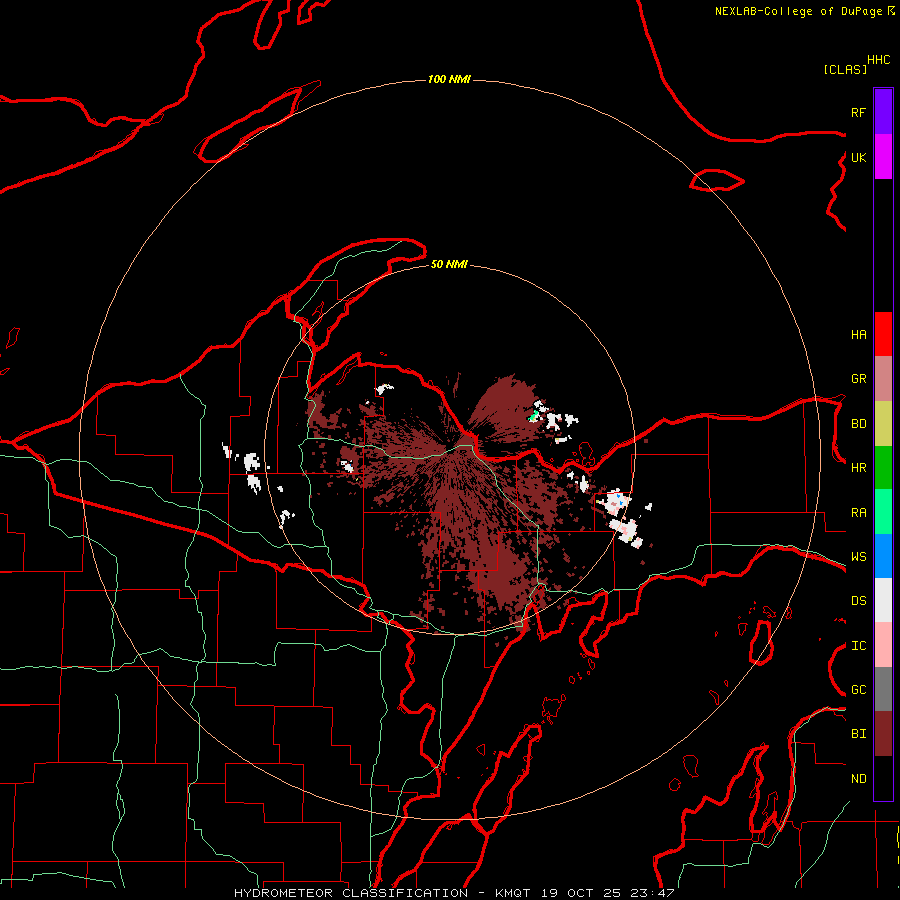Click the HR legend label

coord(858,468)
